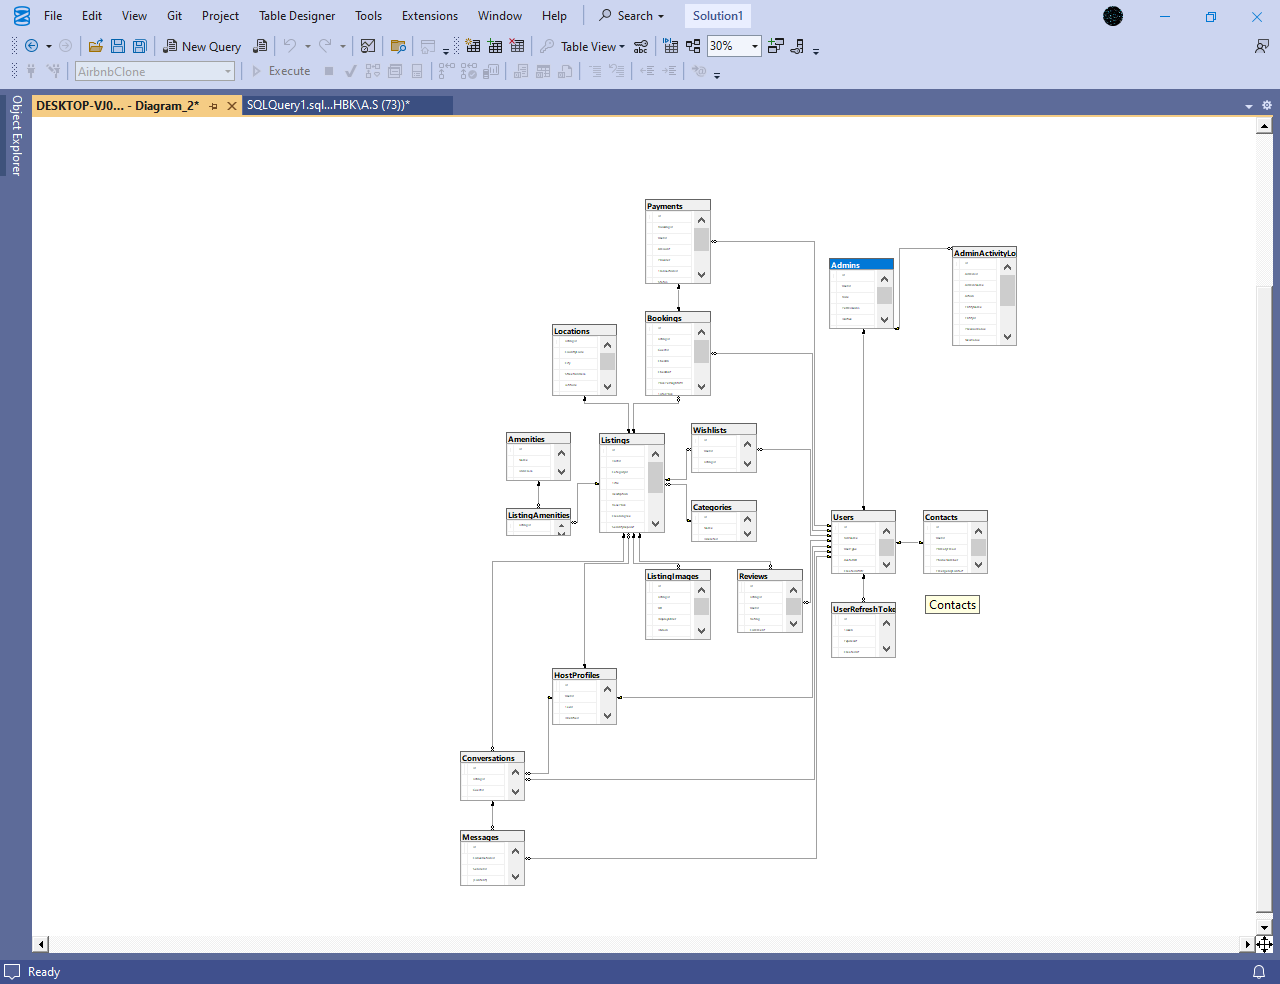This screenshot has width=1280, height=984.
Task: Open the Object Explorer side panel
Action: pyautogui.click(x=16, y=135)
